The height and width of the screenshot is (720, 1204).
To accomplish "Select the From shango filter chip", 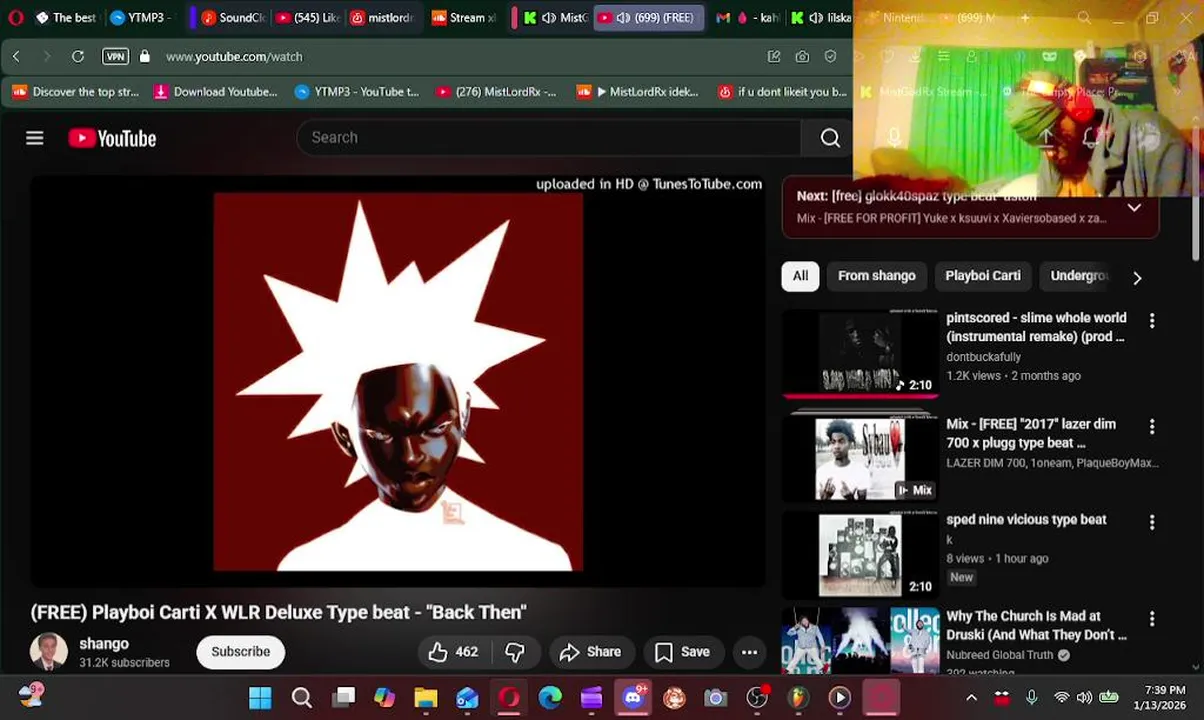I will coord(877,276).
